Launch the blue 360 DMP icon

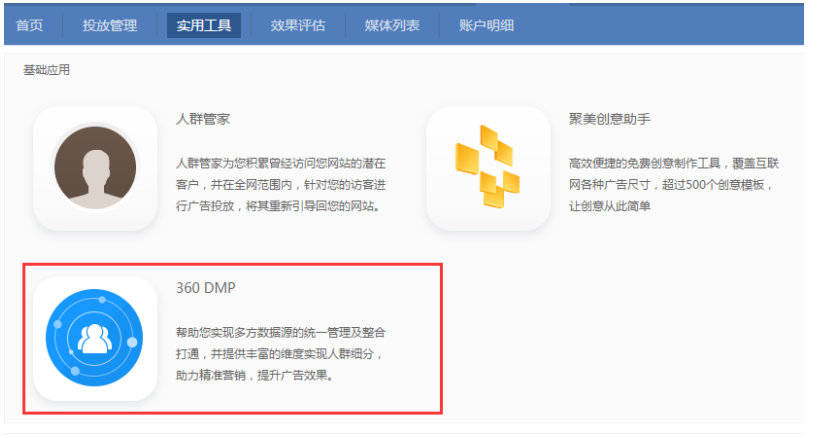[x=95, y=338]
